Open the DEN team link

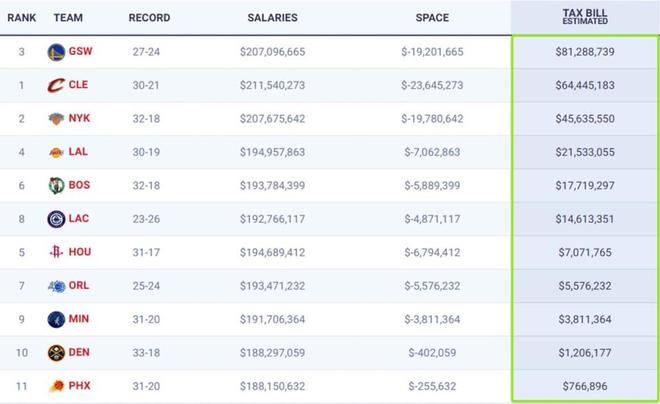tap(80, 353)
